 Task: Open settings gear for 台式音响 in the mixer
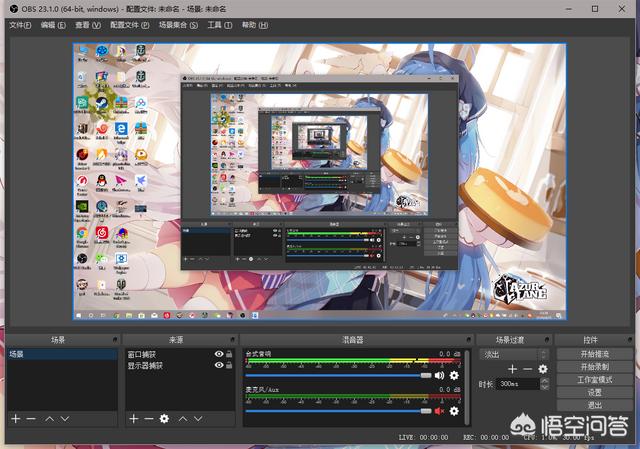(x=454, y=375)
